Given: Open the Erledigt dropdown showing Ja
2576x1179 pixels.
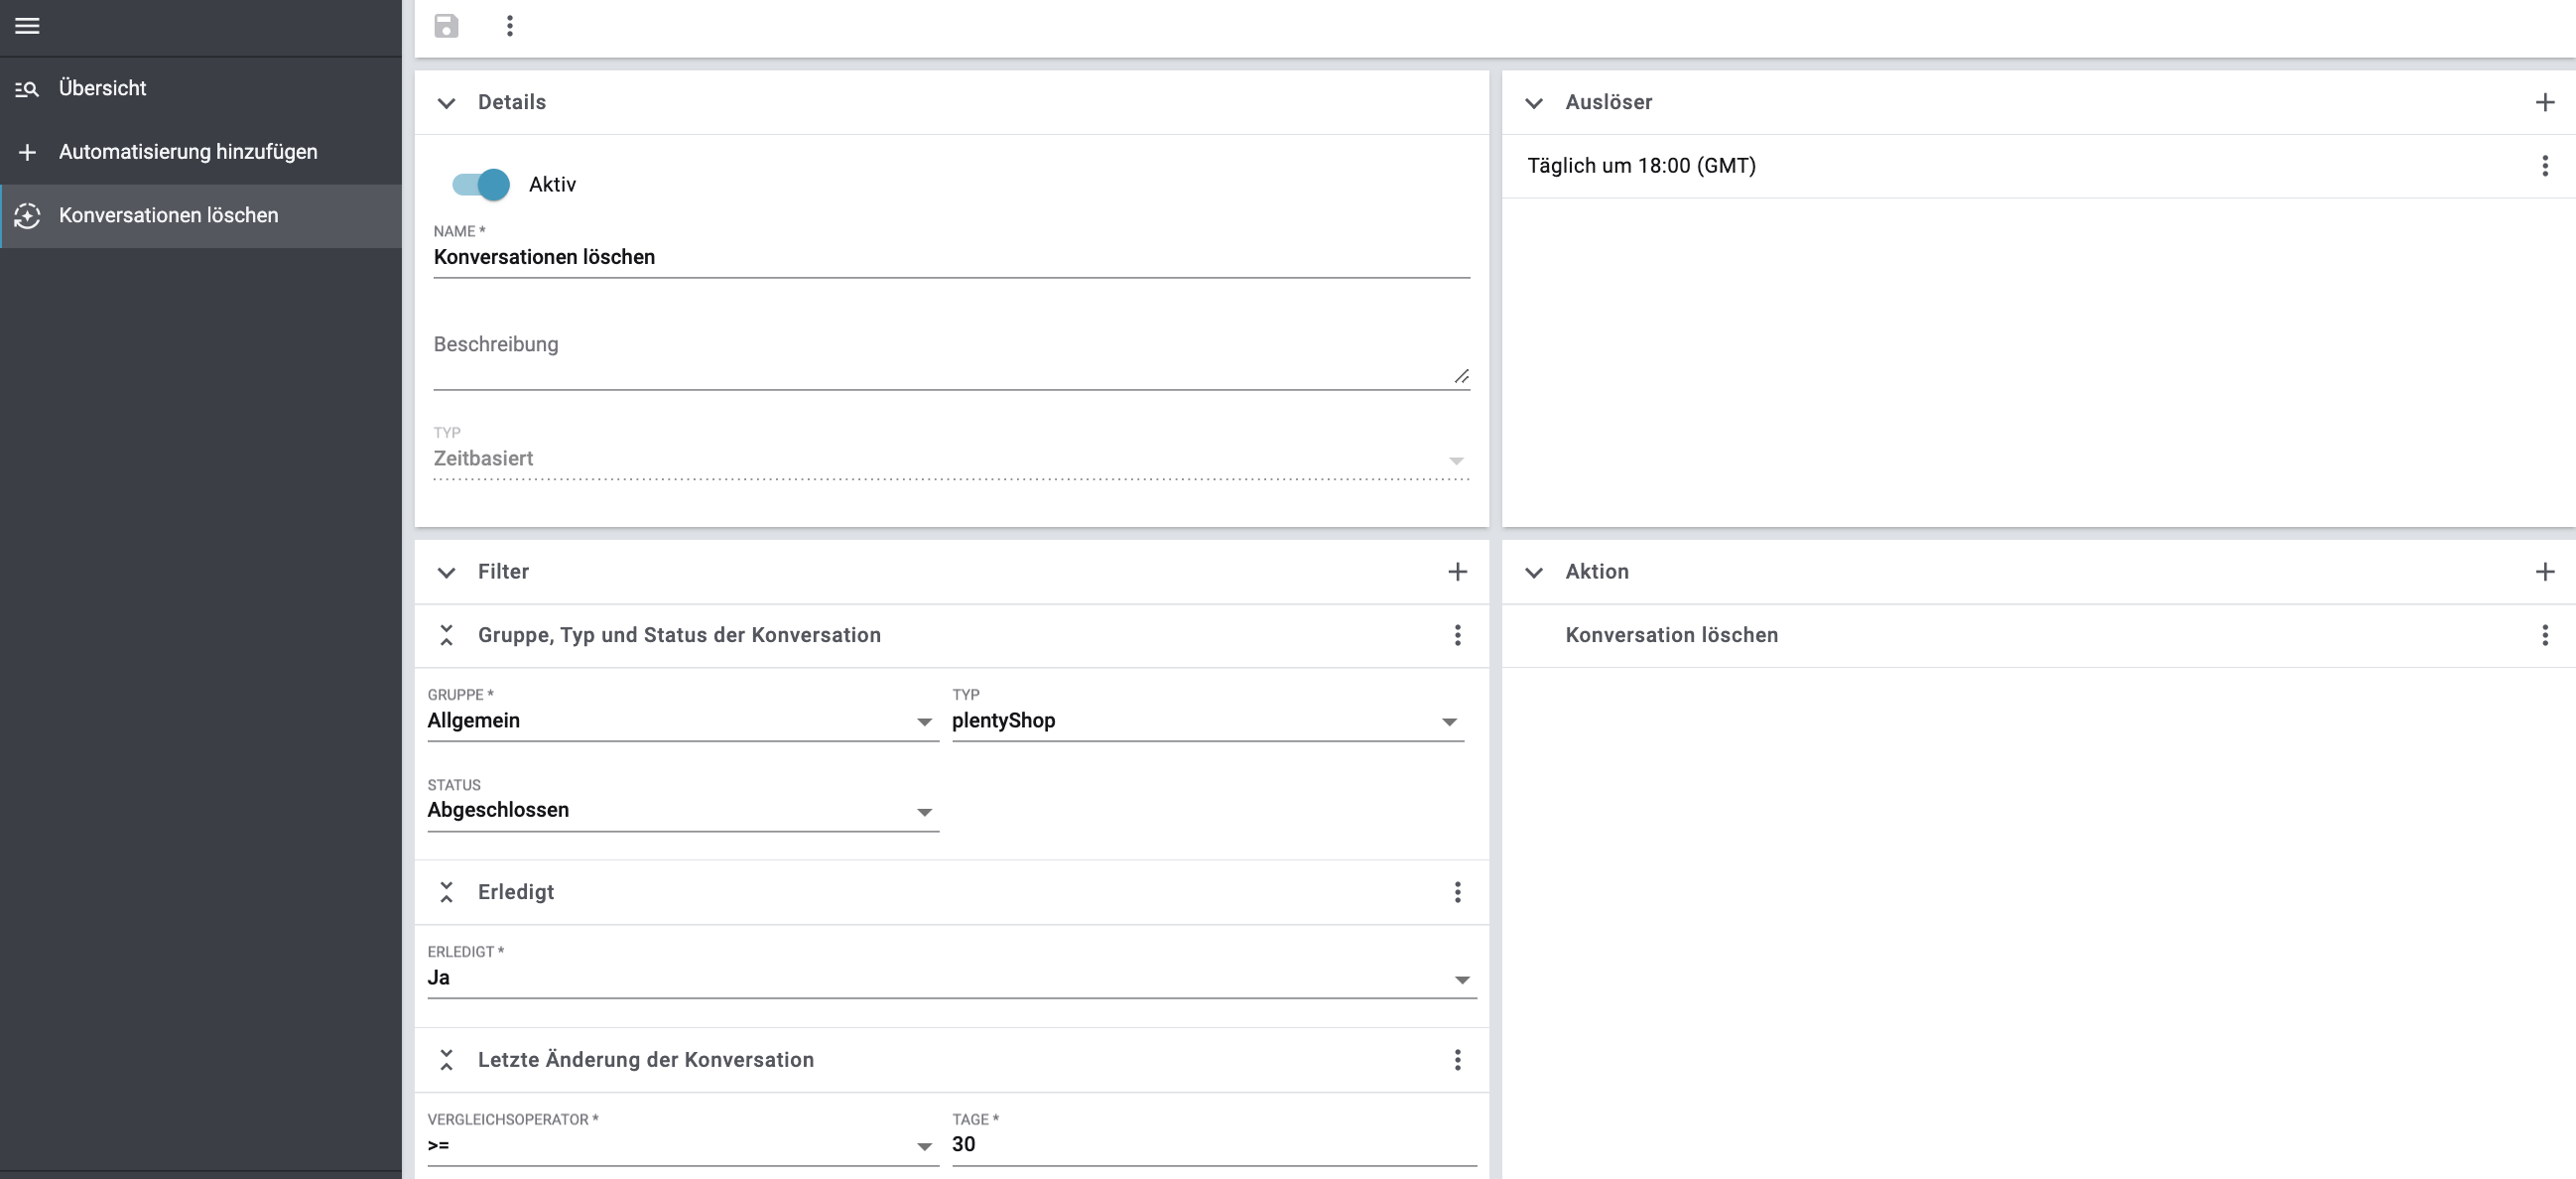Looking at the screenshot, I should pyautogui.click(x=950, y=978).
